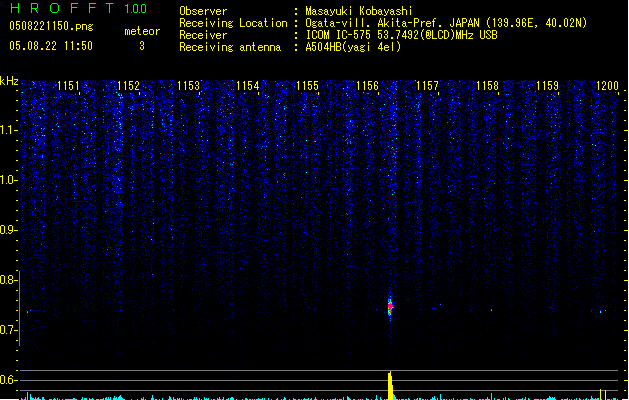Click the 1159 time axis marker
This screenshot has height=400, width=629.
(547, 86)
